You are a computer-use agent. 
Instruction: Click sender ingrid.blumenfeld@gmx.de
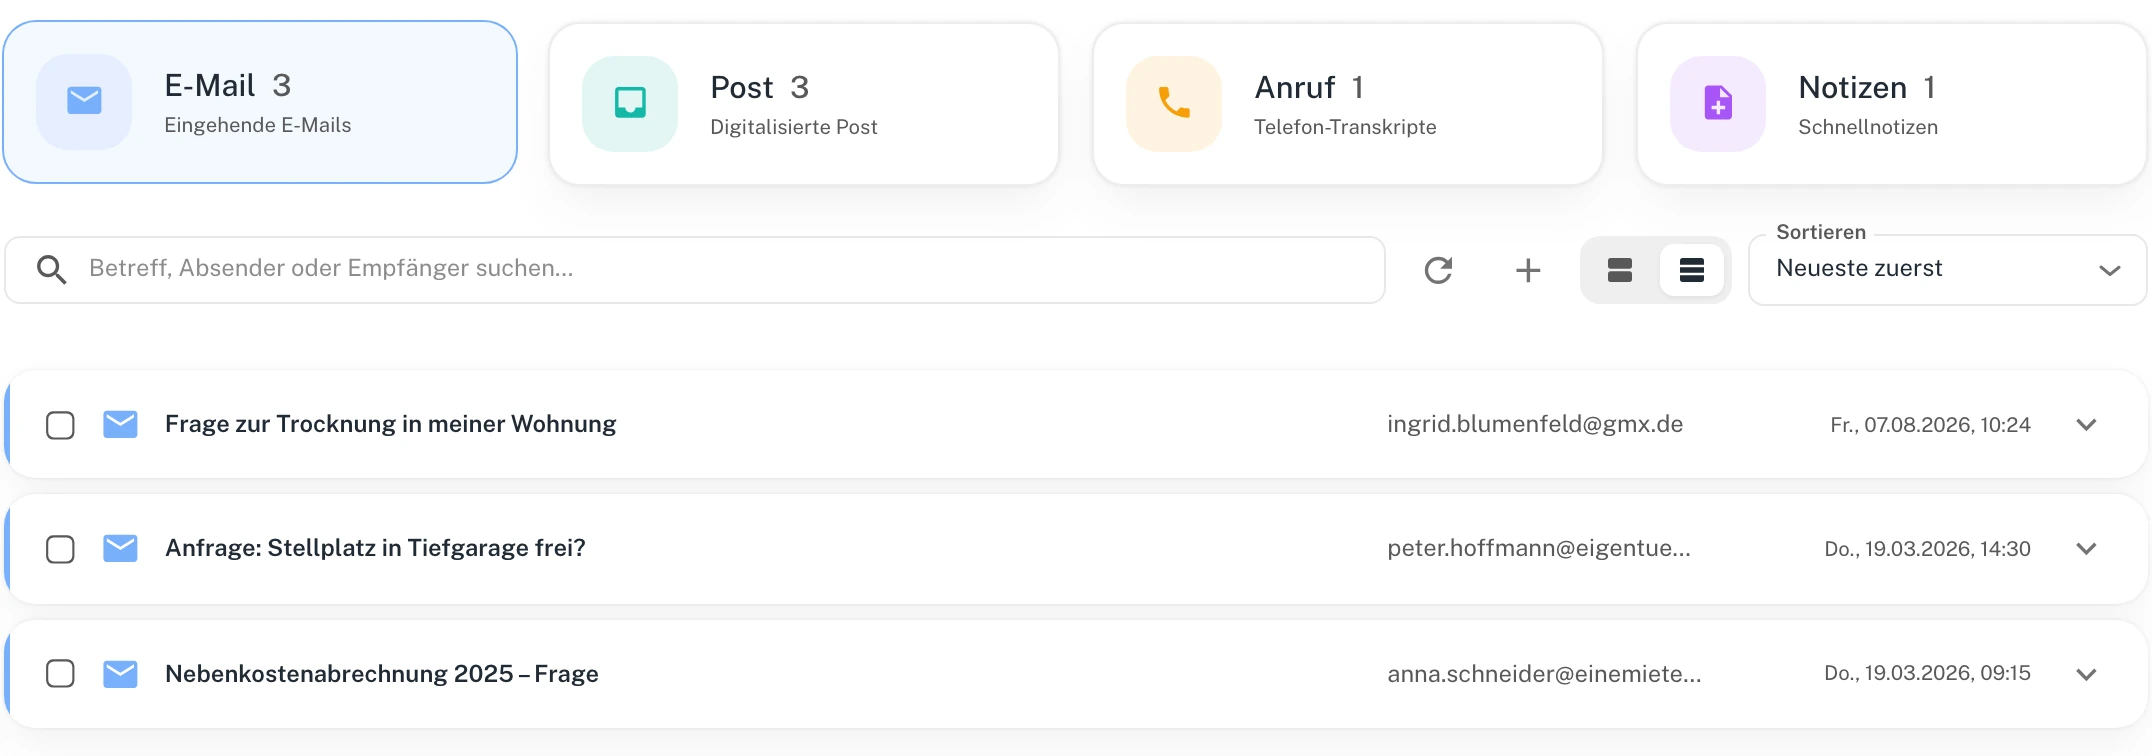click(1535, 424)
